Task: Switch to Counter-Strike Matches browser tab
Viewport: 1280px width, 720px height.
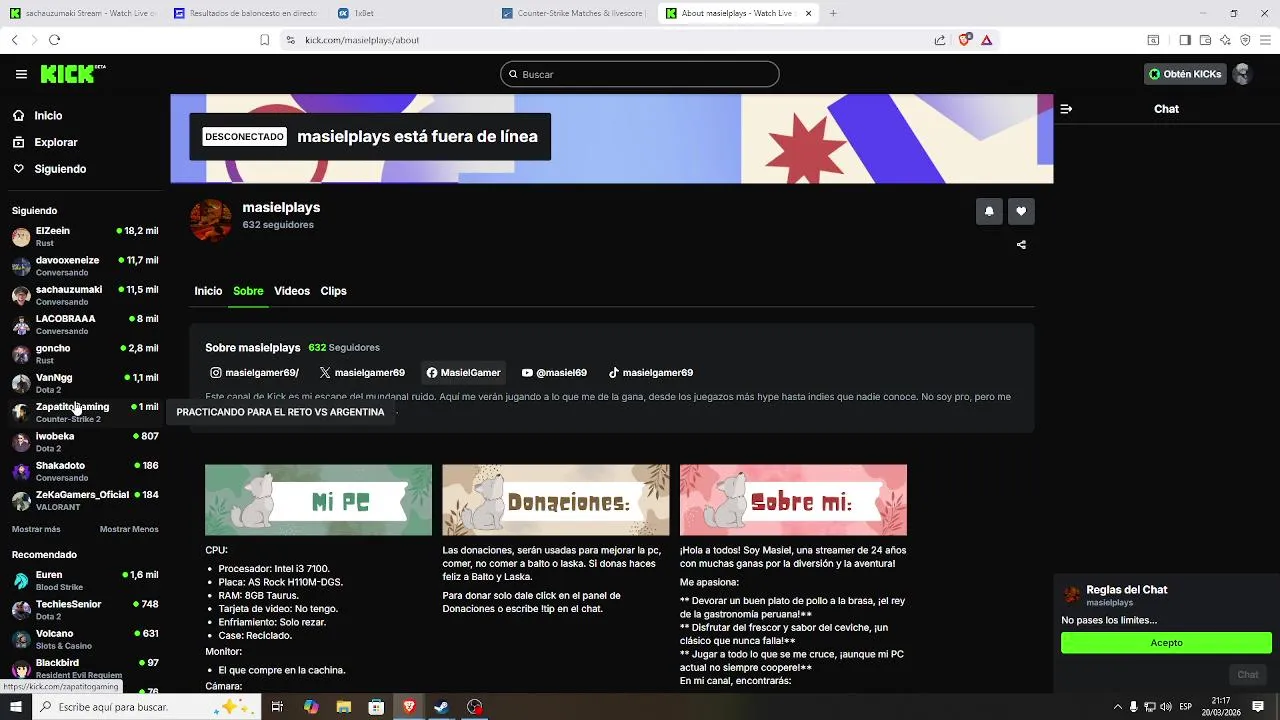Action: click(x=574, y=13)
